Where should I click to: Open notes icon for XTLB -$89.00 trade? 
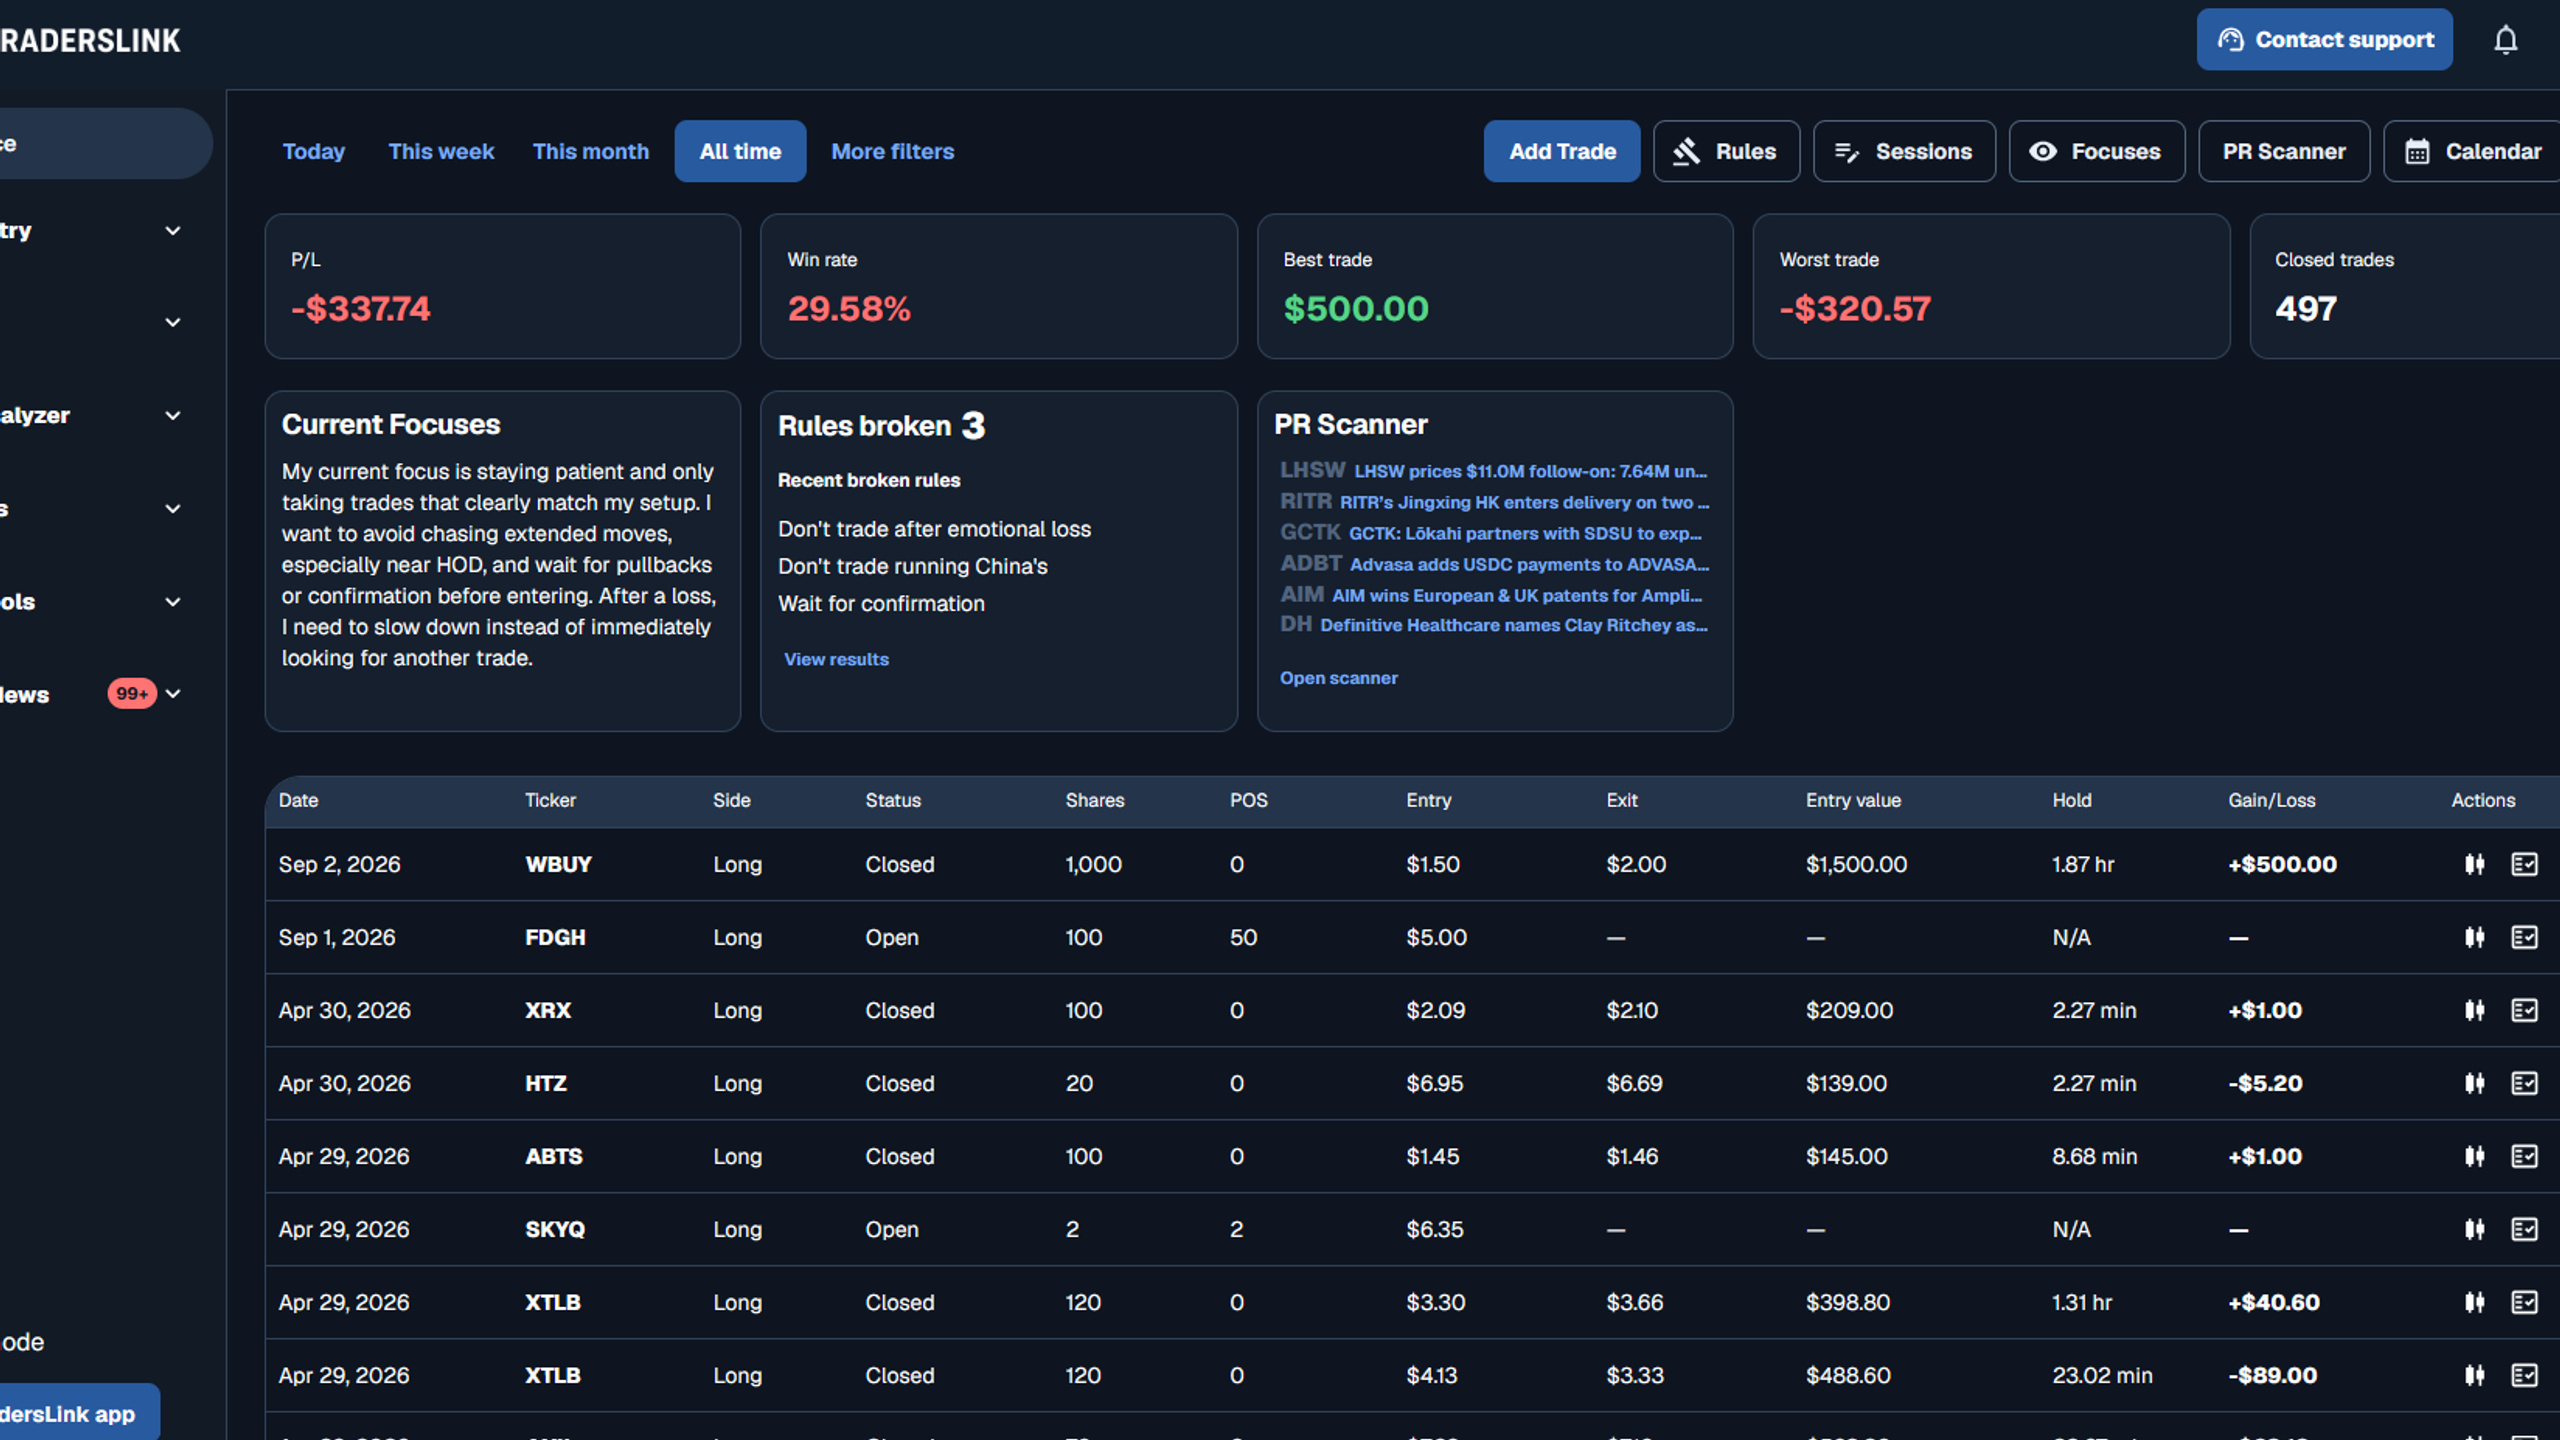pos(2524,1375)
